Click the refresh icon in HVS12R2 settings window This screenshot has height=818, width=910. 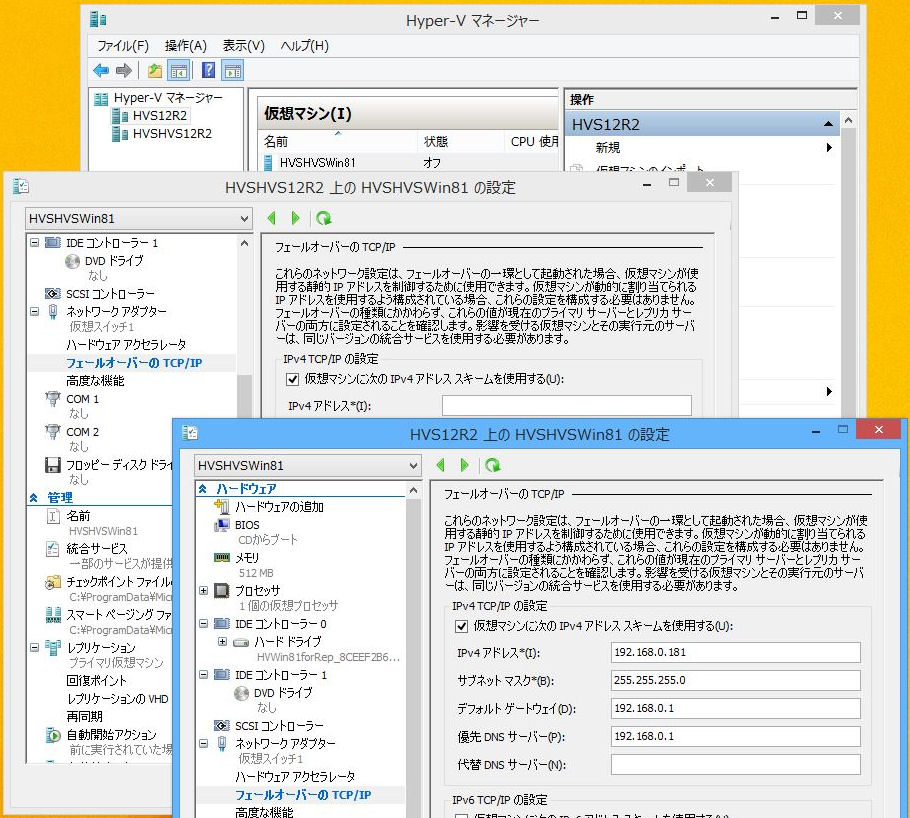[493, 465]
